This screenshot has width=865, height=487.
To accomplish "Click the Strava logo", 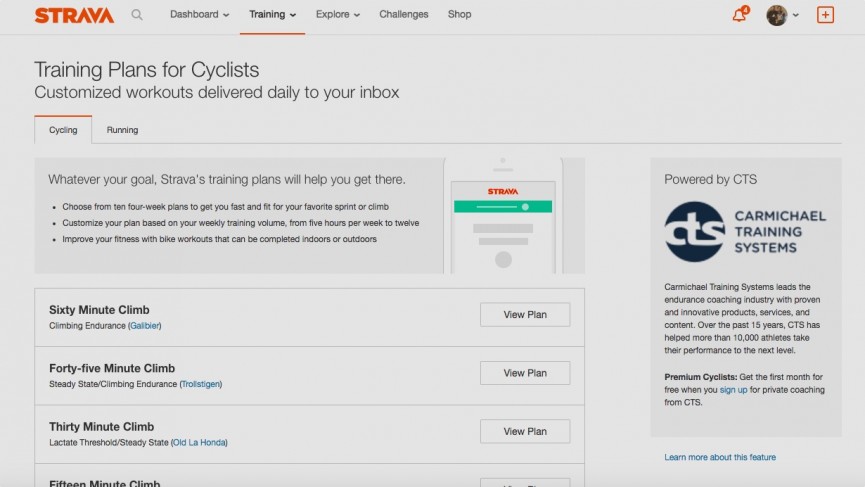I will tap(74, 15).
